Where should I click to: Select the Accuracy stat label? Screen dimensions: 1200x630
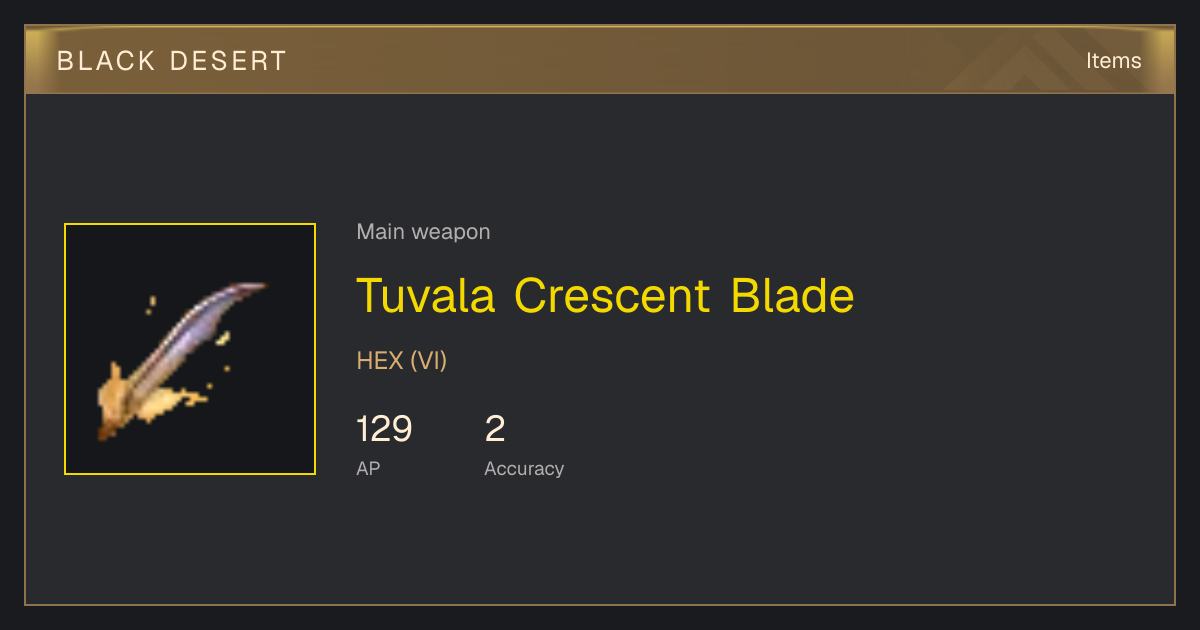524,468
